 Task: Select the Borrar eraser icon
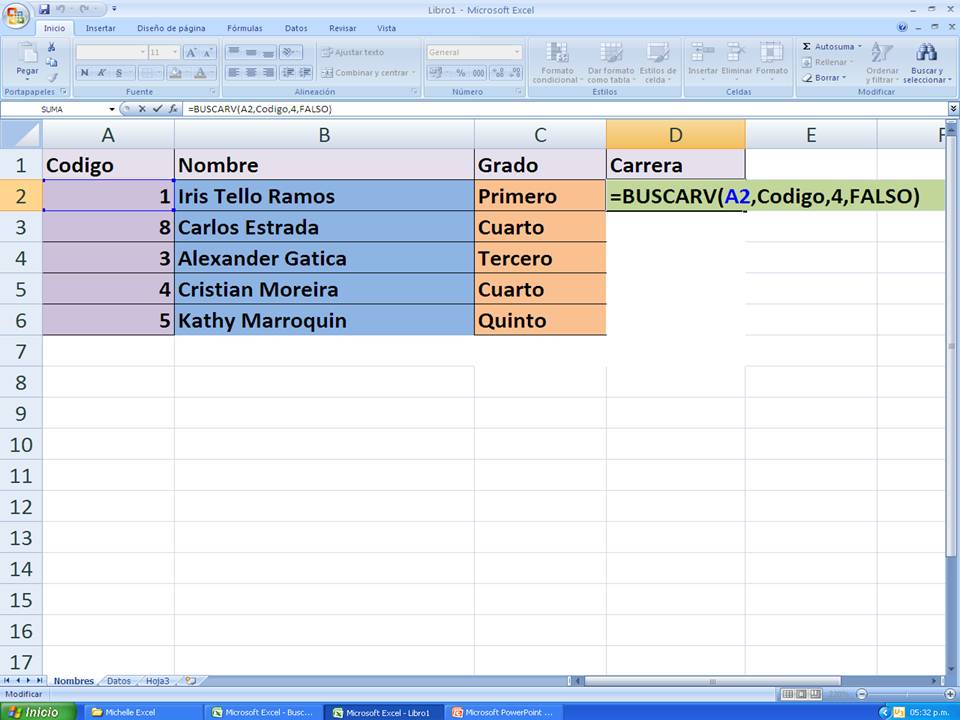(x=808, y=78)
